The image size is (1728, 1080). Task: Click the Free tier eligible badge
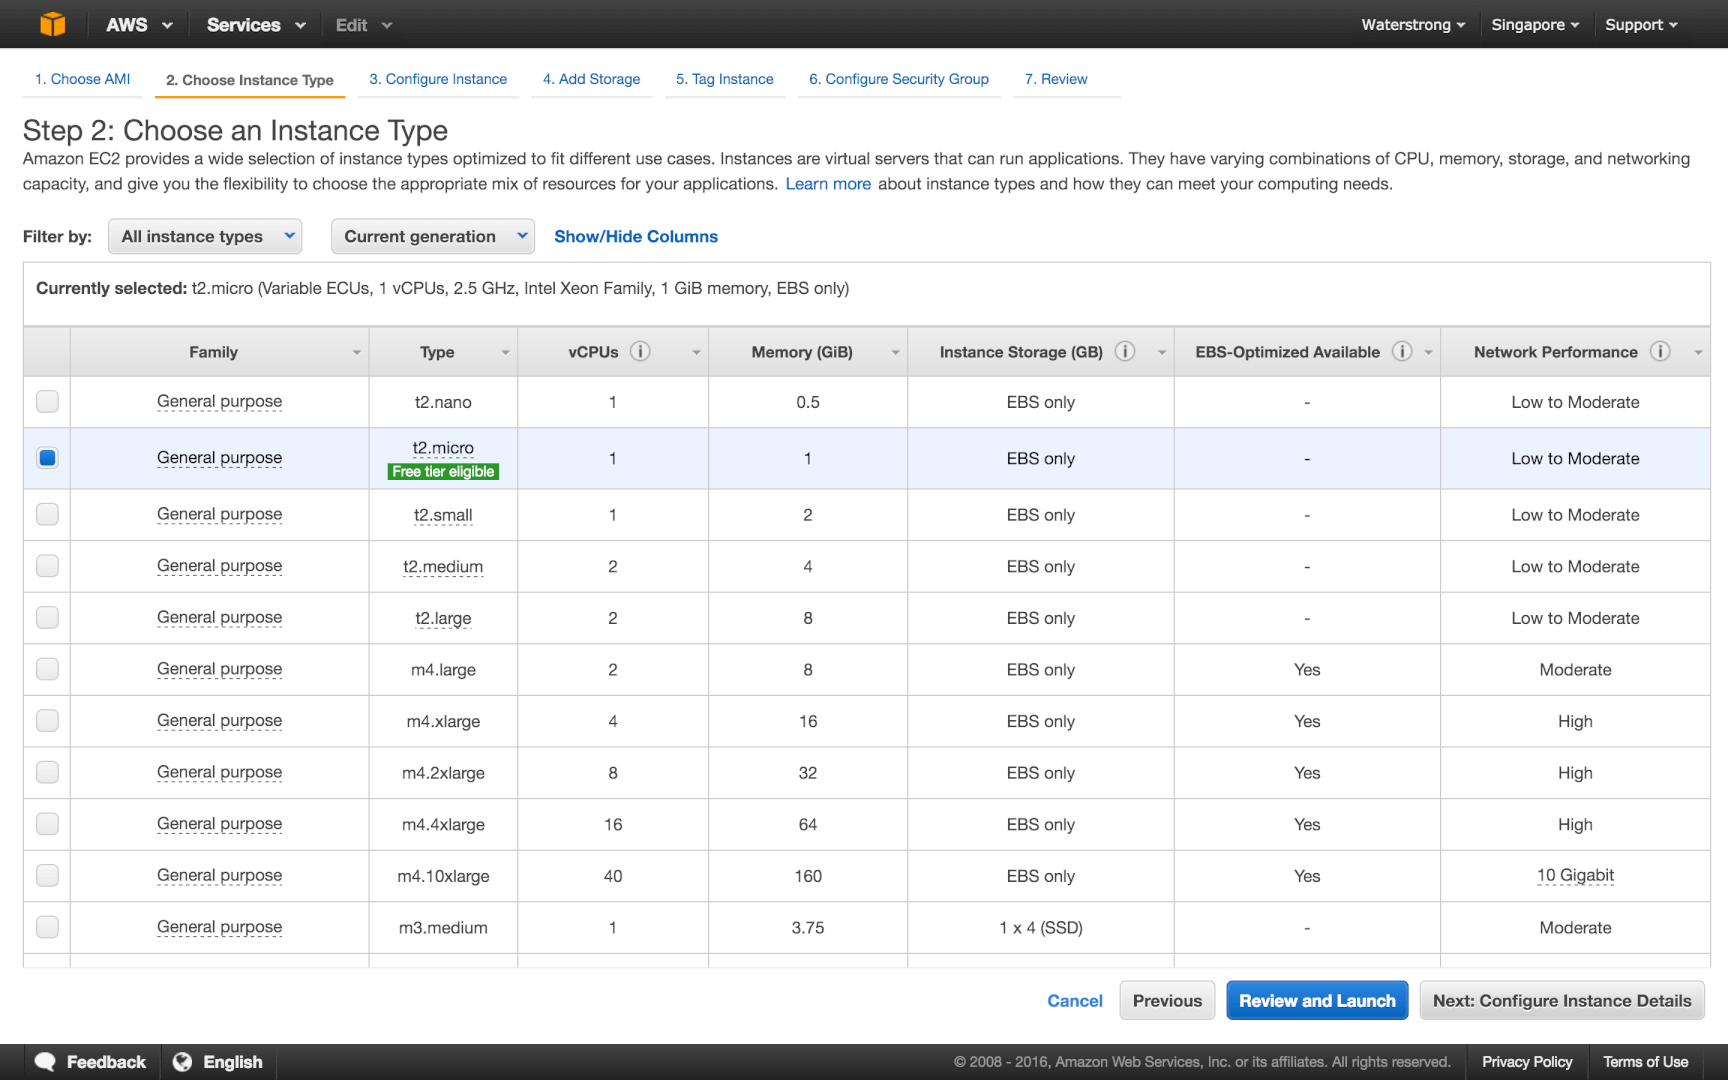443,472
